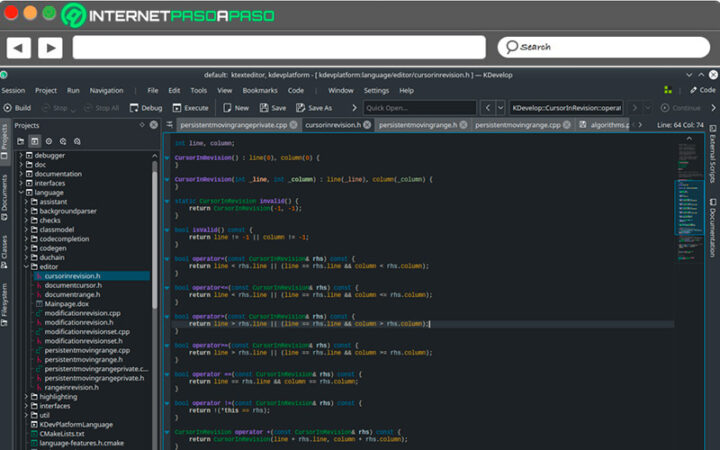The height and width of the screenshot is (450, 720).
Task: Close the persistentmovingrangeprivate.cpp tab
Action: click(293, 125)
